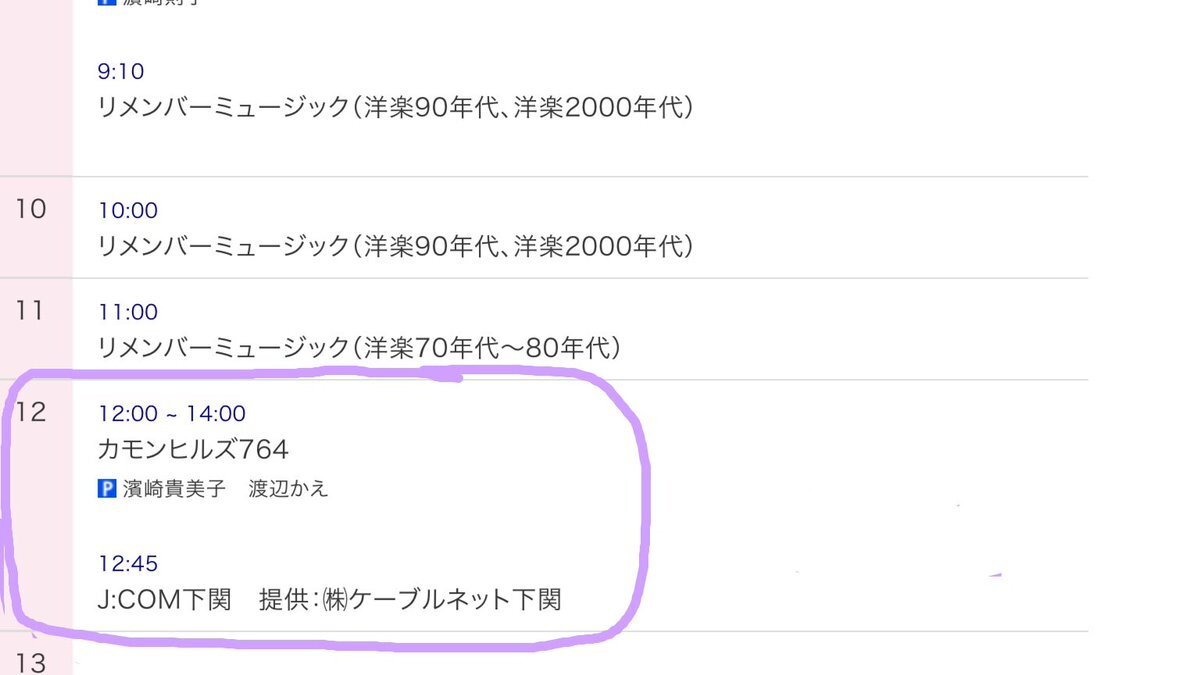Click the pink hour column beside 9:10
The image size is (1200, 675).
tap(36, 88)
